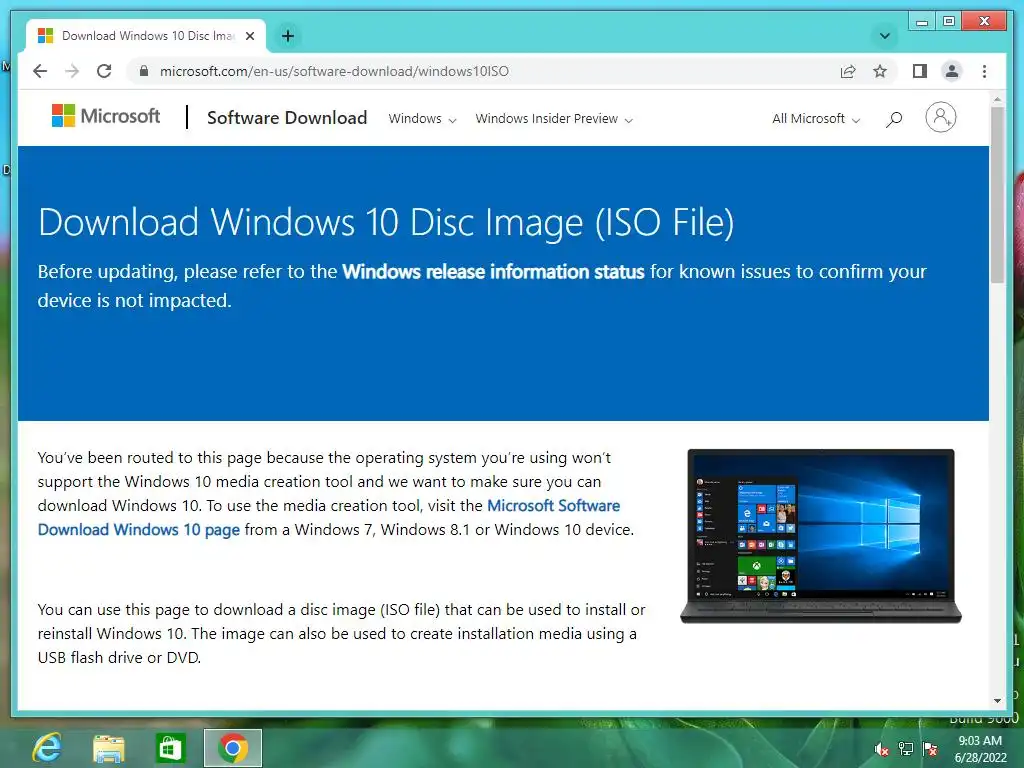
Task: Open the Software Download link
Action: (x=287, y=118)
